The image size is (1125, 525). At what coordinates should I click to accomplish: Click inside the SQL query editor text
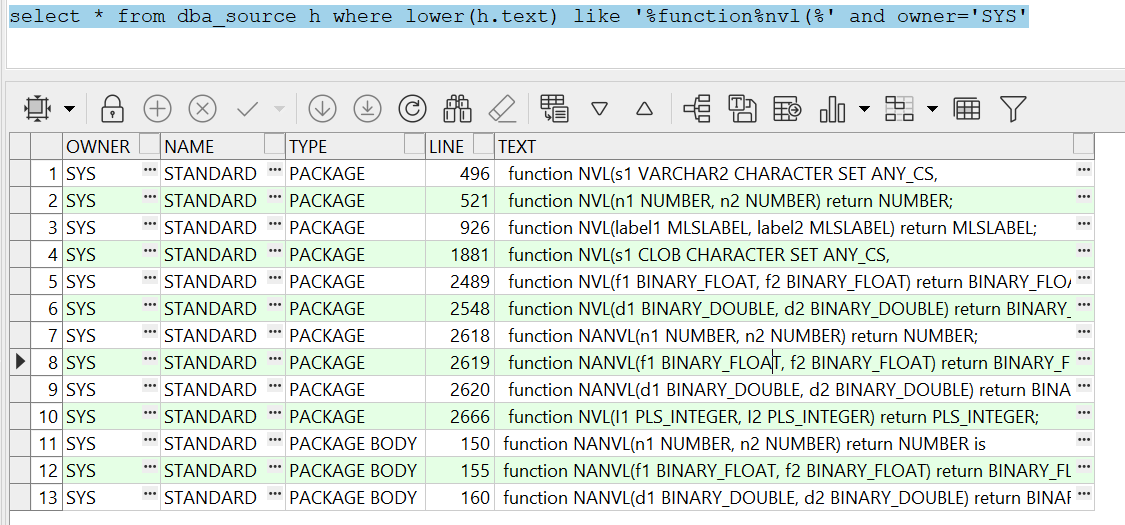click(x=519, y=16)
